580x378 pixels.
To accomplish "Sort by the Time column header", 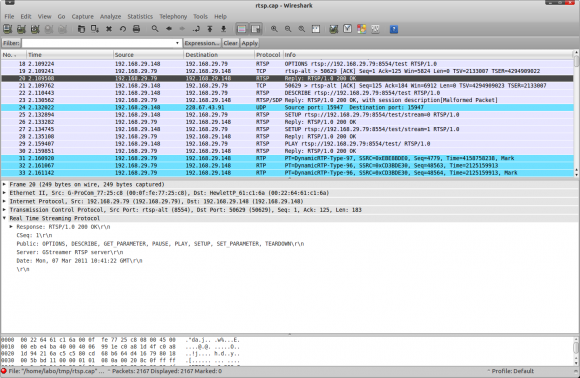I will (x=70, y=55).
